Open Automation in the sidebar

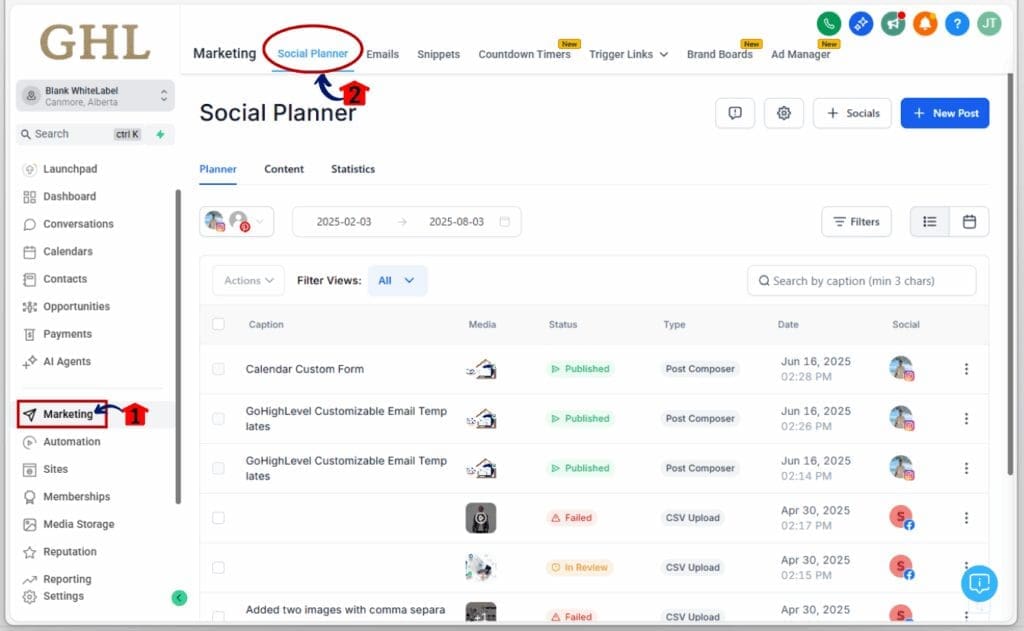[61, 442]
